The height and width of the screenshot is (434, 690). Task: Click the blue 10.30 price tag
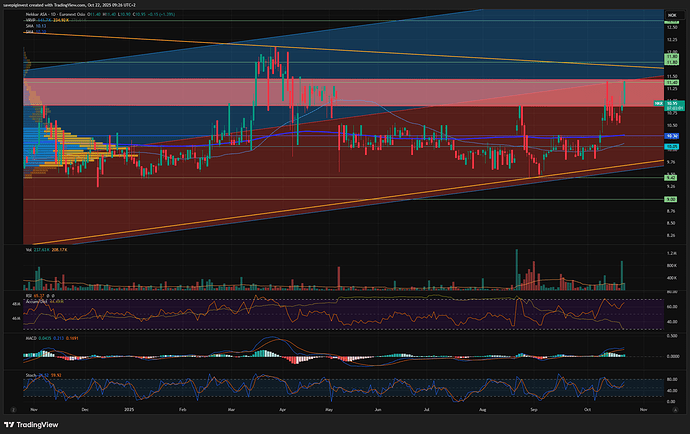pyautogui.click(x=672, y=135)
